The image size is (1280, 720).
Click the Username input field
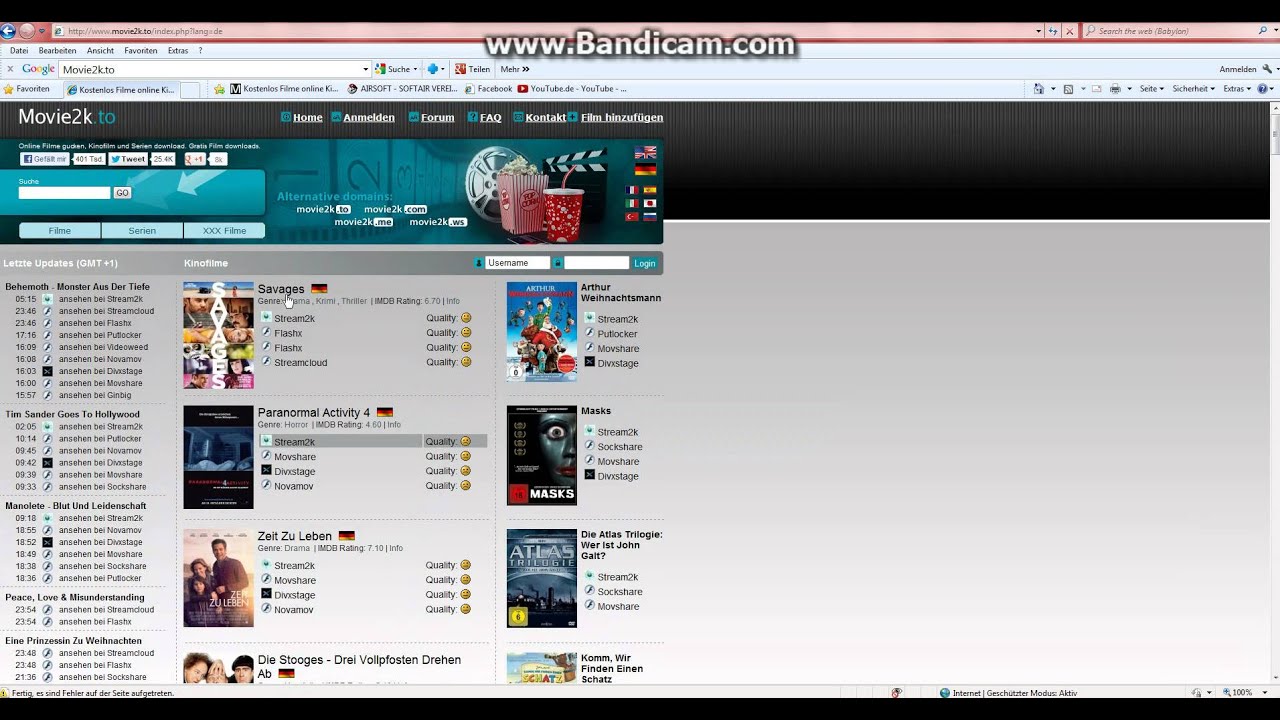517,263
